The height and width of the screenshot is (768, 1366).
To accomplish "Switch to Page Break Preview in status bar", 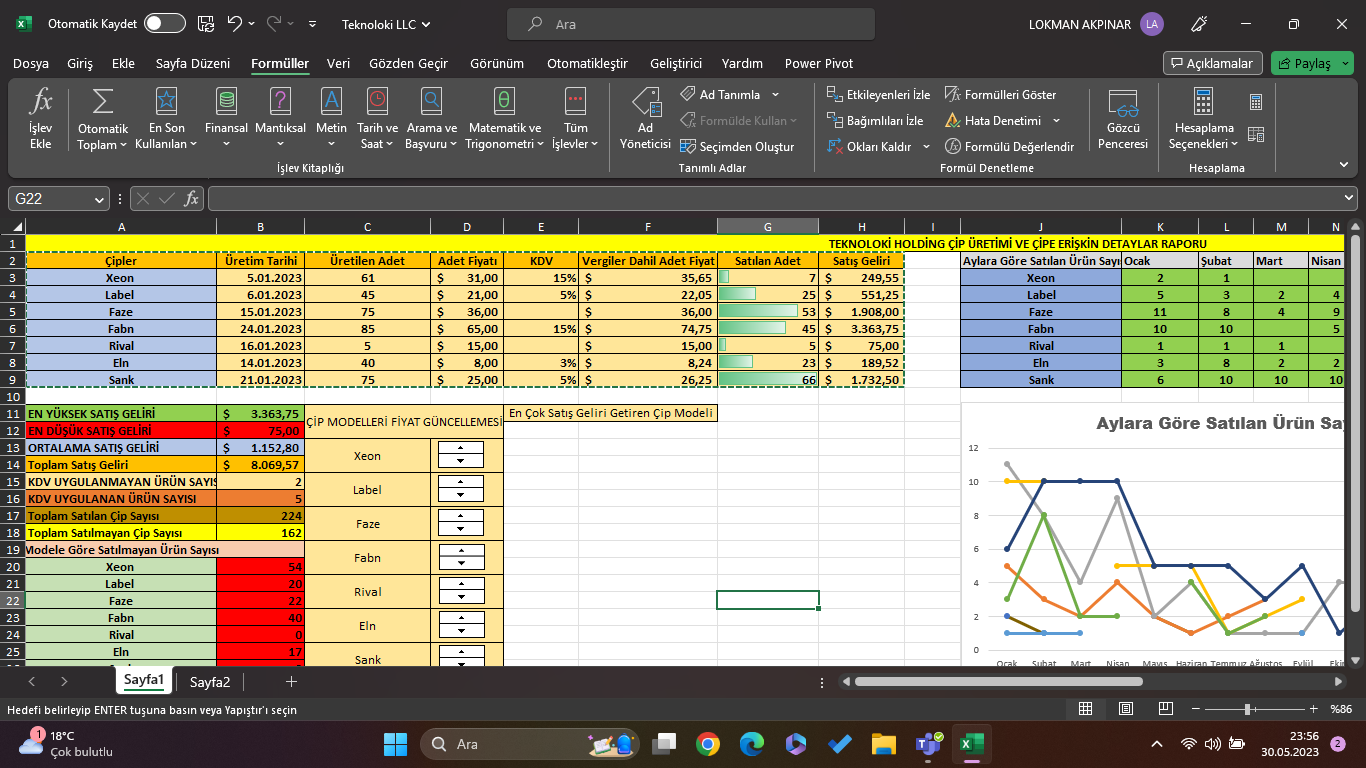I will (1166, 709).
